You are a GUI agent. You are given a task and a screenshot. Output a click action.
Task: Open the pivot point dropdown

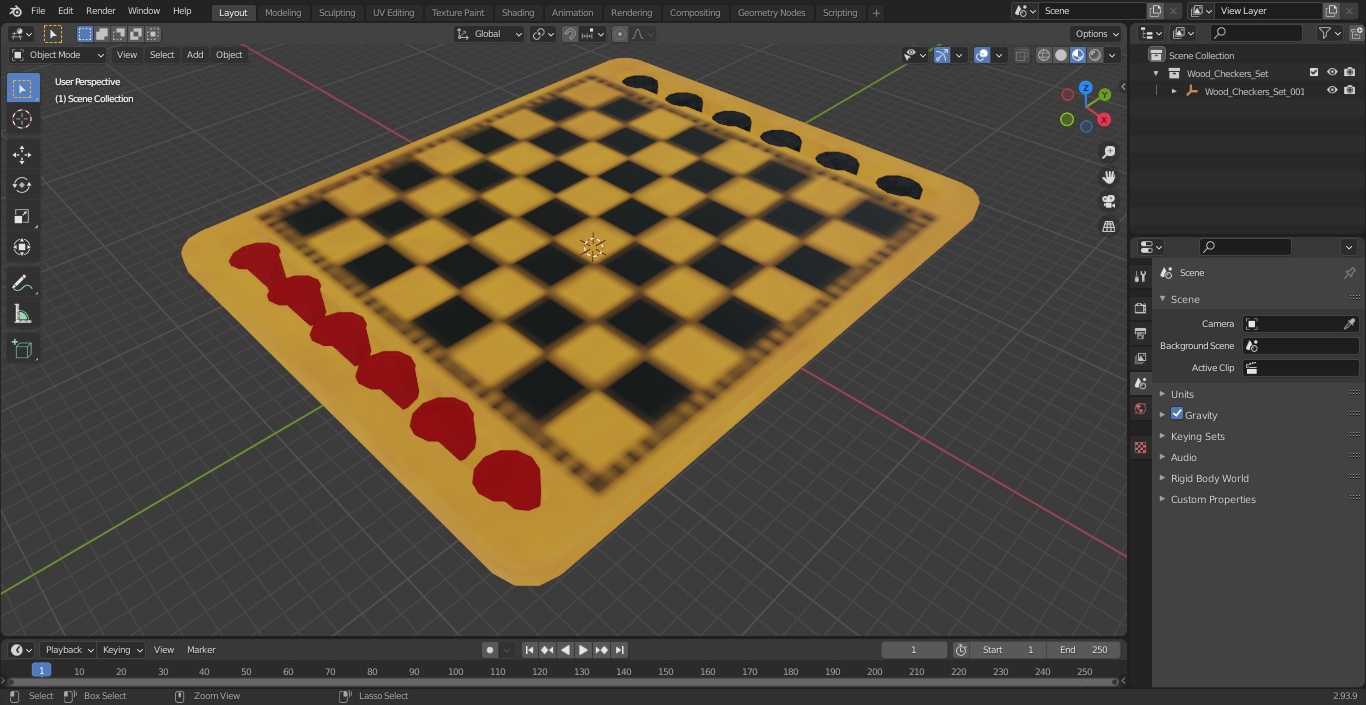pos(543,34)
